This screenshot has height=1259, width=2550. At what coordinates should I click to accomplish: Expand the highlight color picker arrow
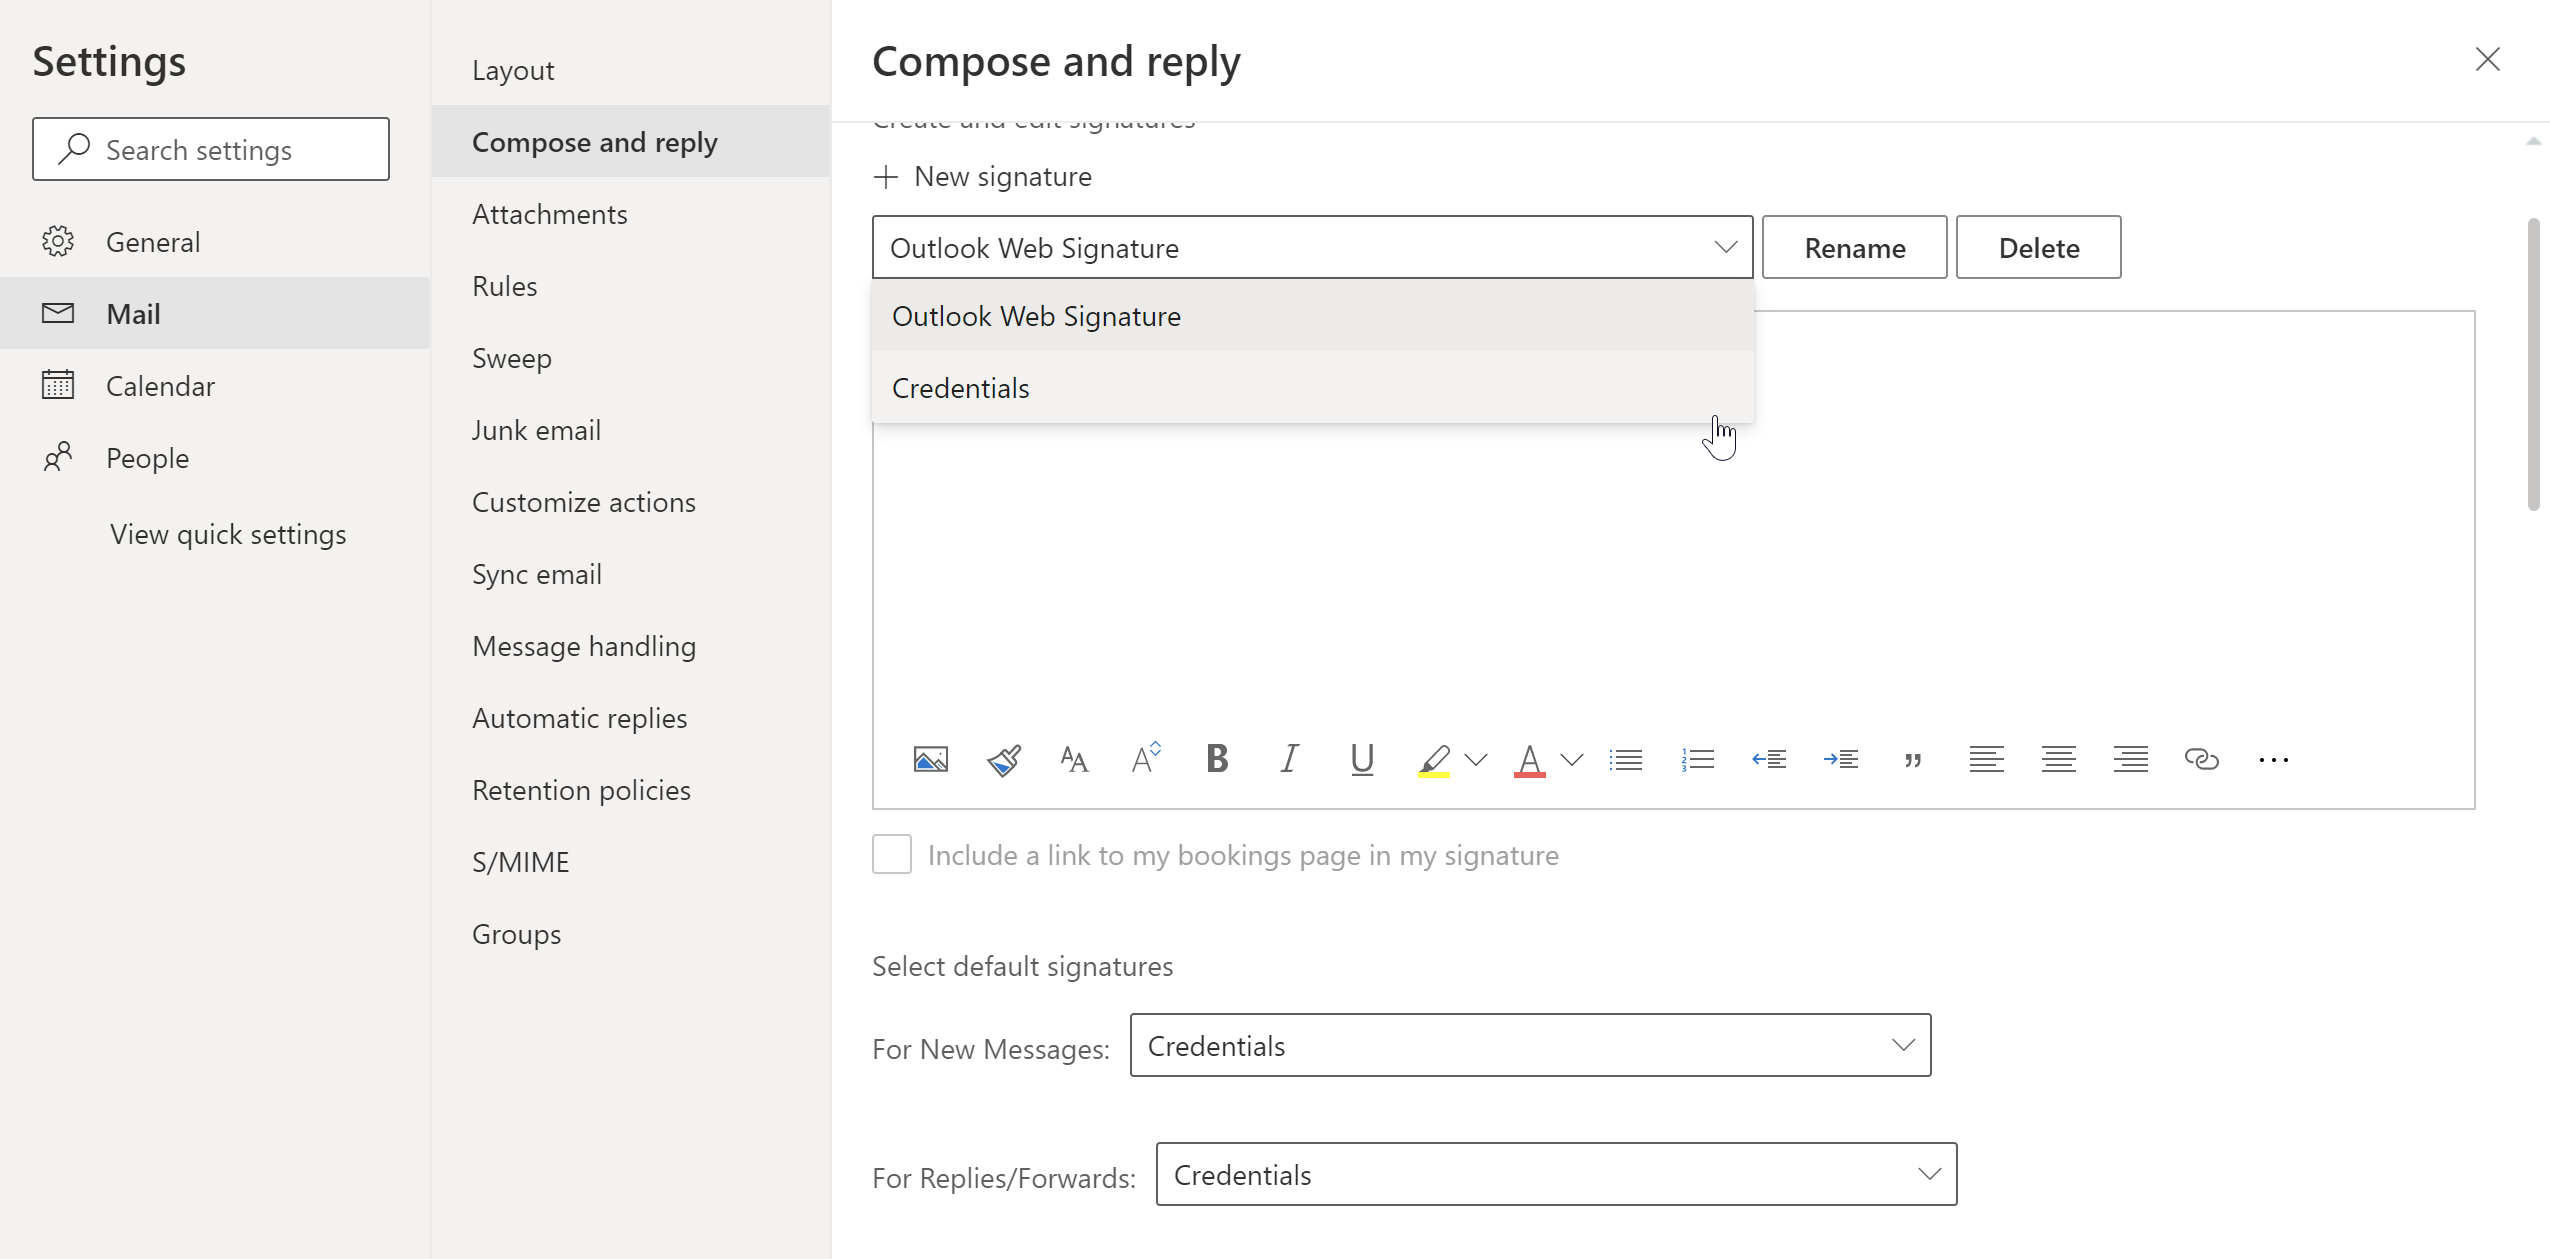pyautogui.click(x=1475, y=760)
